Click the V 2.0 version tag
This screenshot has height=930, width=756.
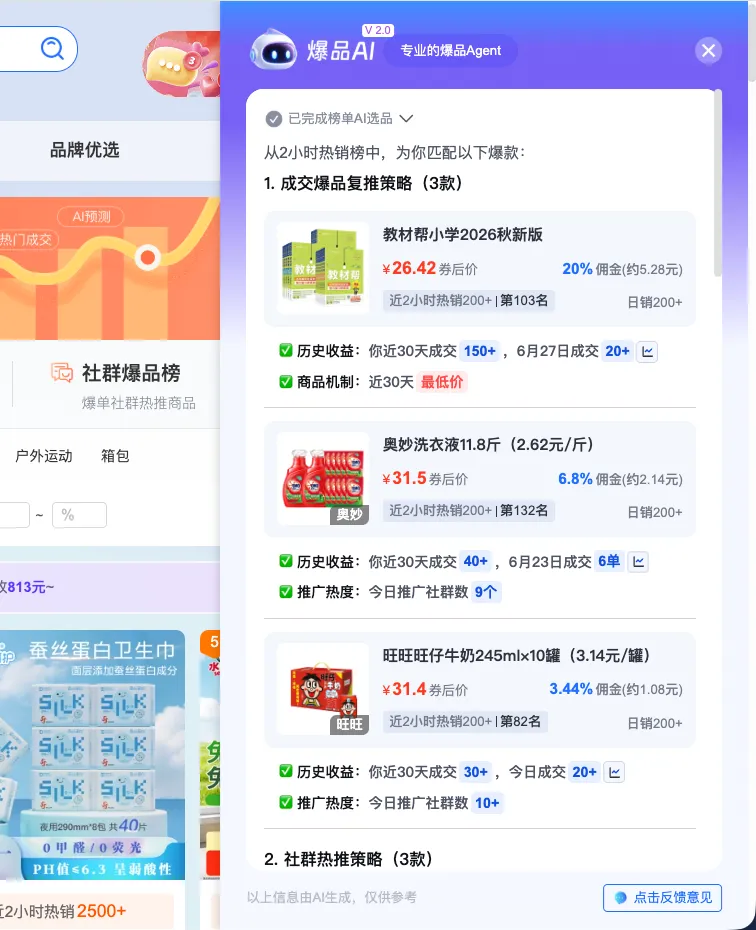pyautogui.click(x=378, y=30)
